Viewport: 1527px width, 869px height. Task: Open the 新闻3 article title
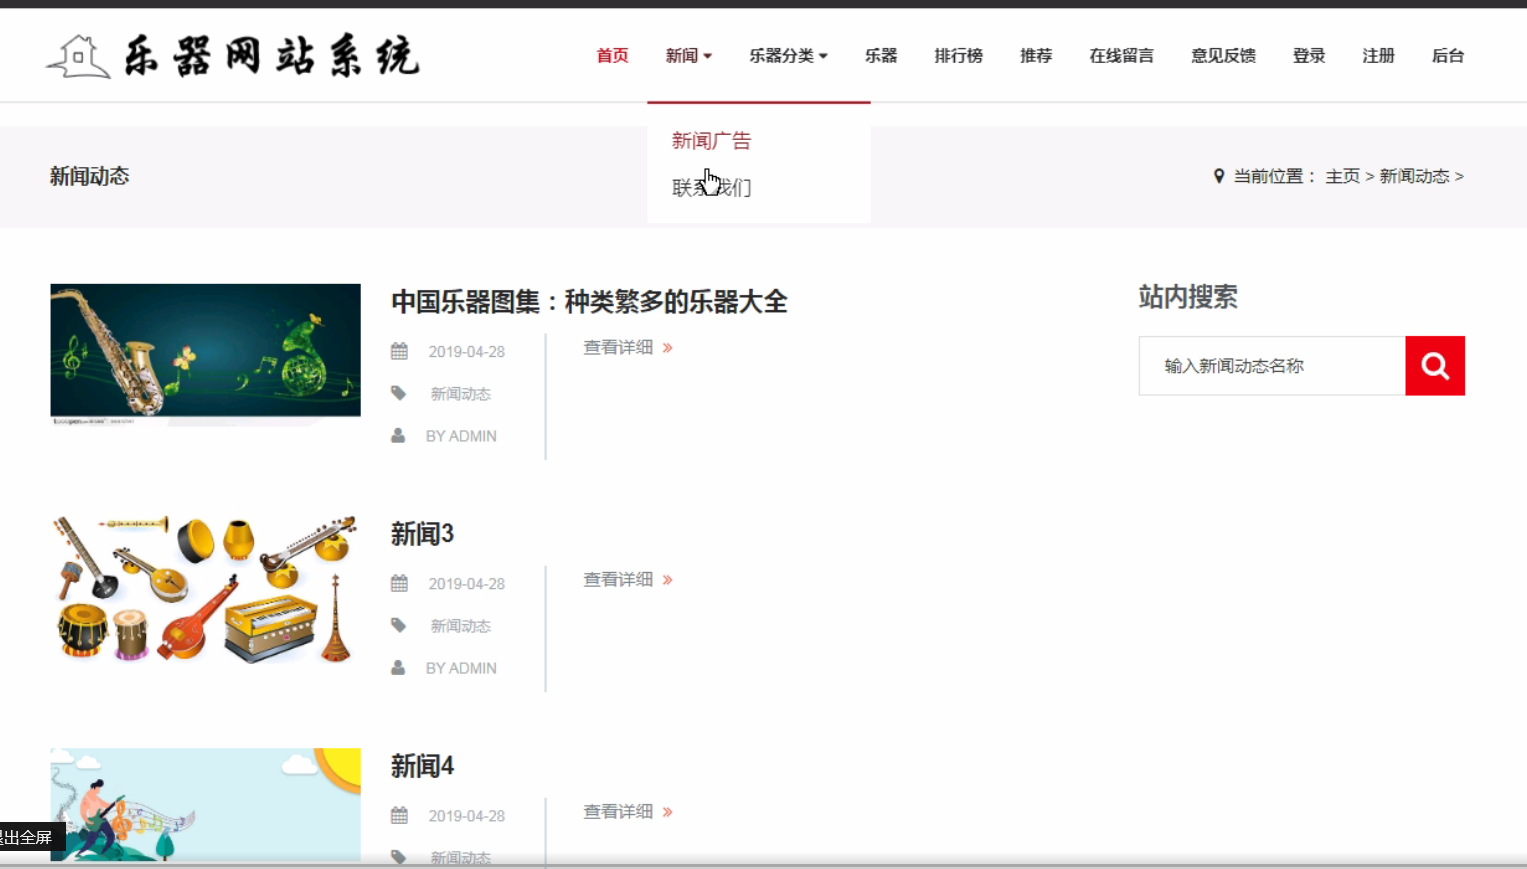(422, 534)
